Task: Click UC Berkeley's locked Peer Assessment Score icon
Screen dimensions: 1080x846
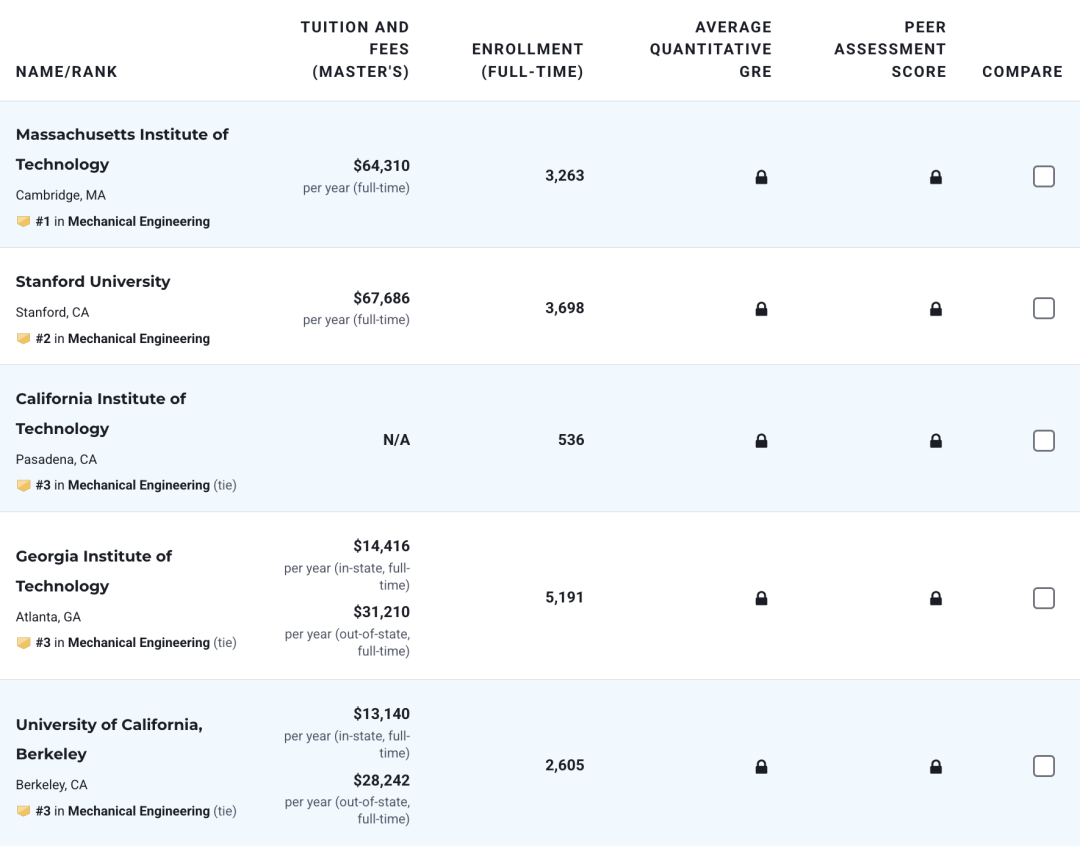Action: pyautogui.click(x=935, y=766)
